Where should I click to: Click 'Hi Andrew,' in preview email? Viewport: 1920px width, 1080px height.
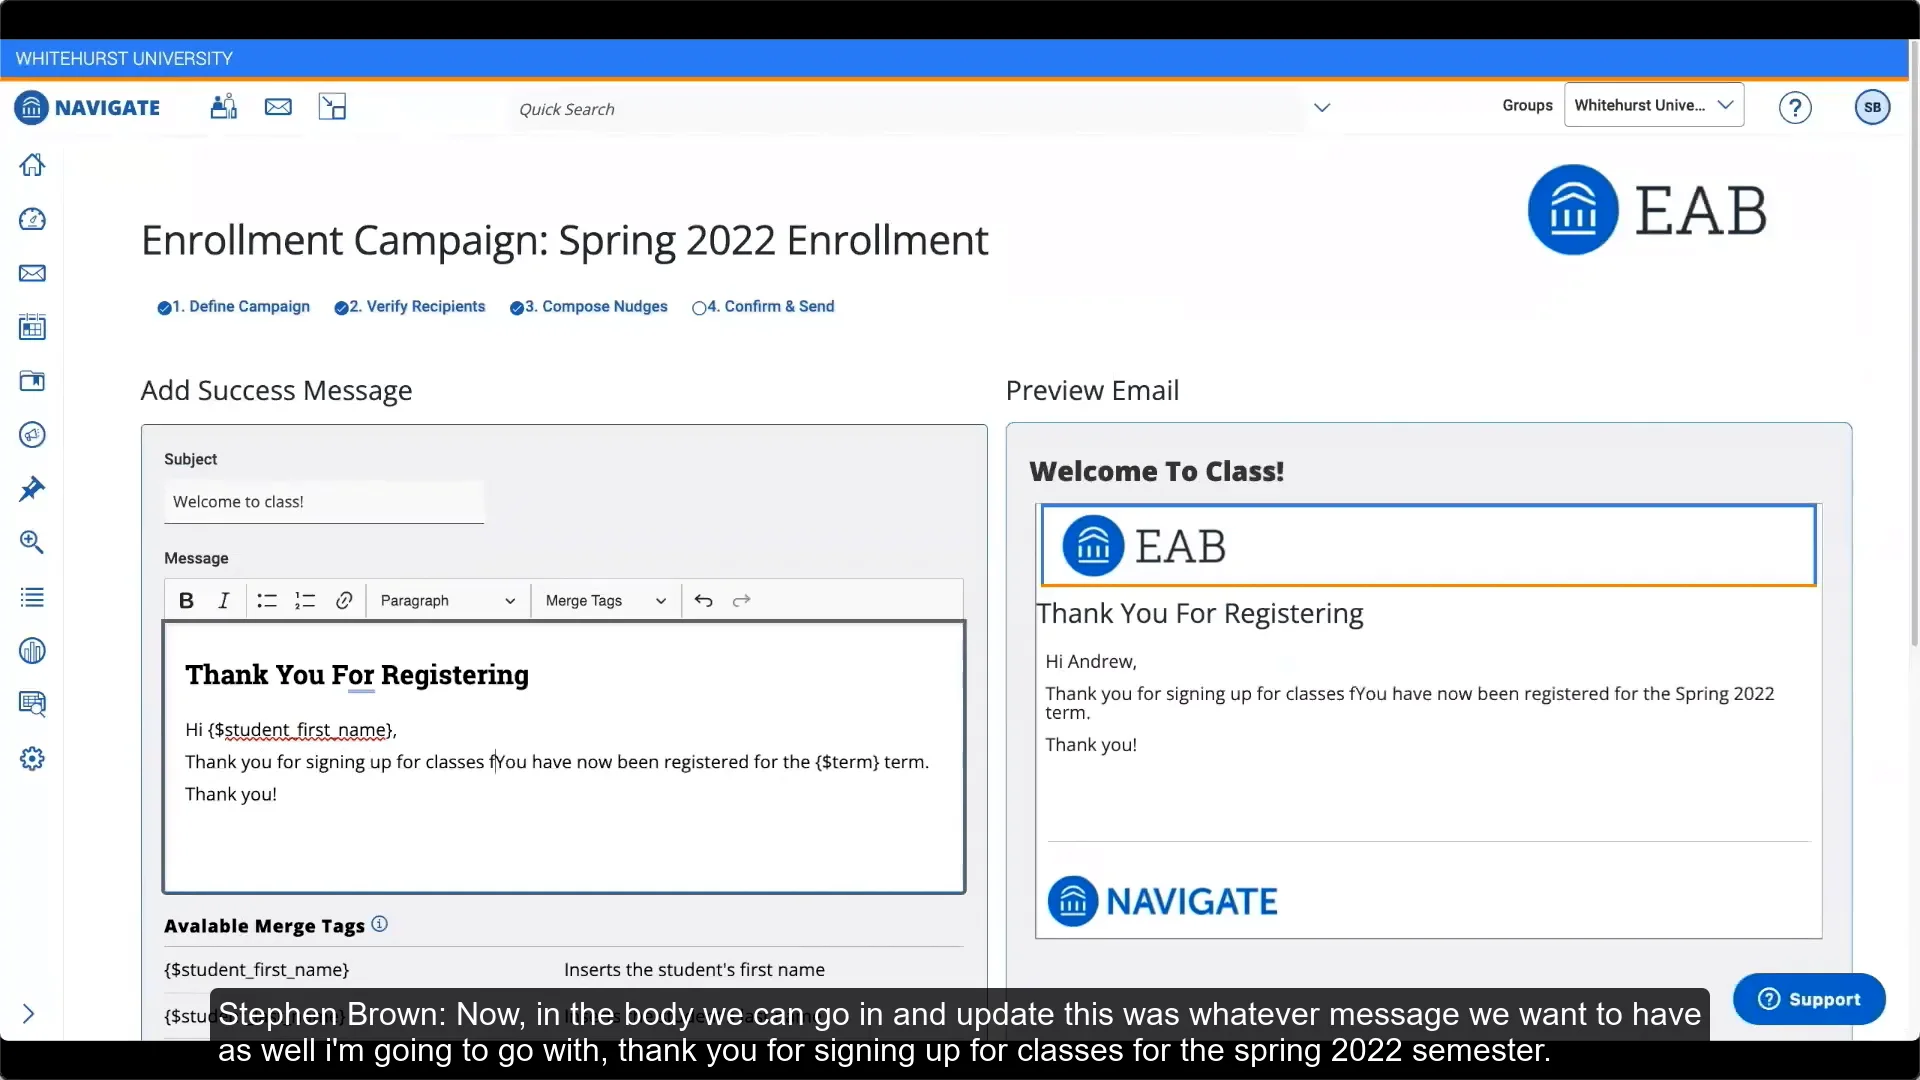pos(1091,662)
